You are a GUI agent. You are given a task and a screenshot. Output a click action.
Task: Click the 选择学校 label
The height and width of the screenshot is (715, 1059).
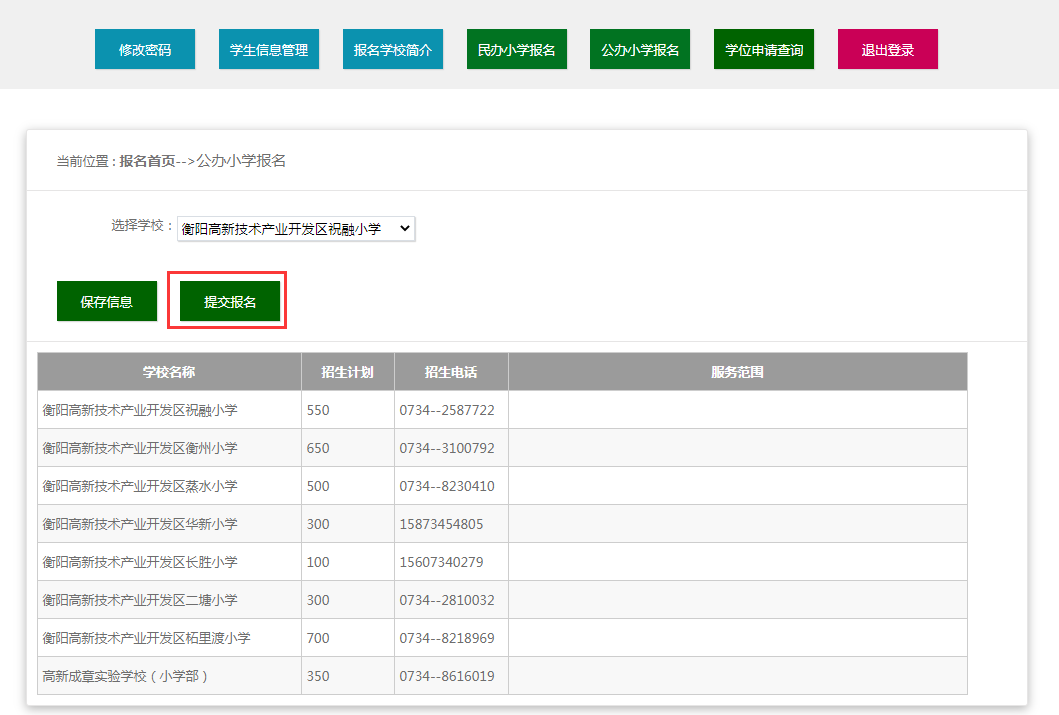pos(141,225)
